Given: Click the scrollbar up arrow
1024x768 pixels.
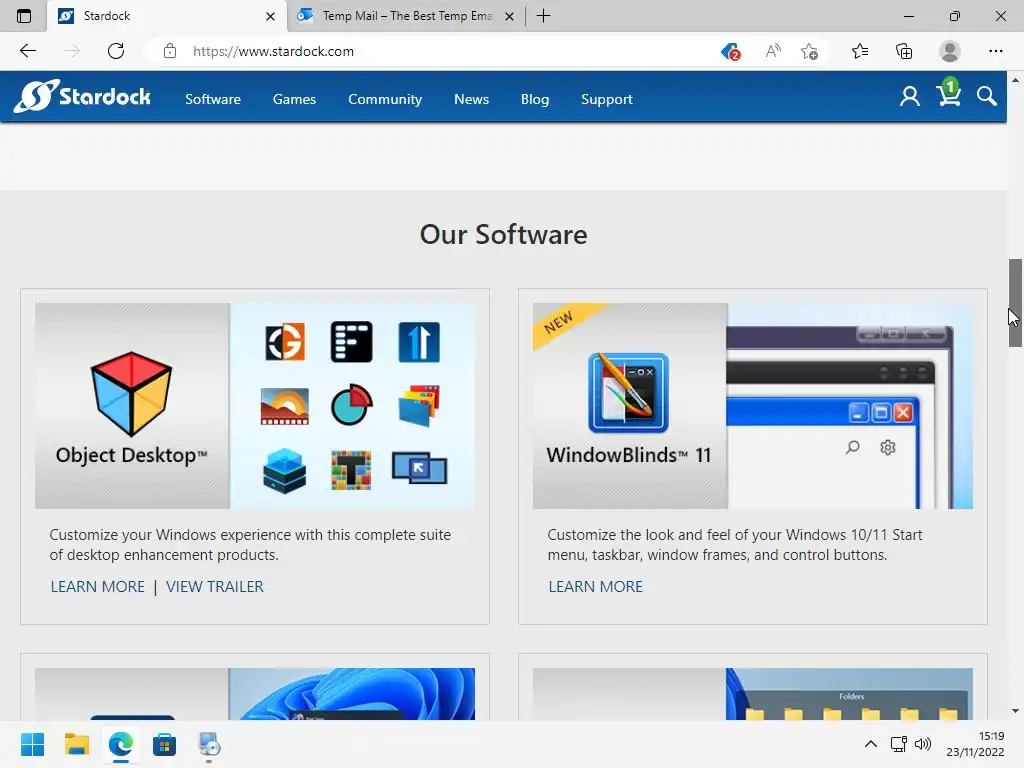Looking at the screenshot, I should point(1015,80).
